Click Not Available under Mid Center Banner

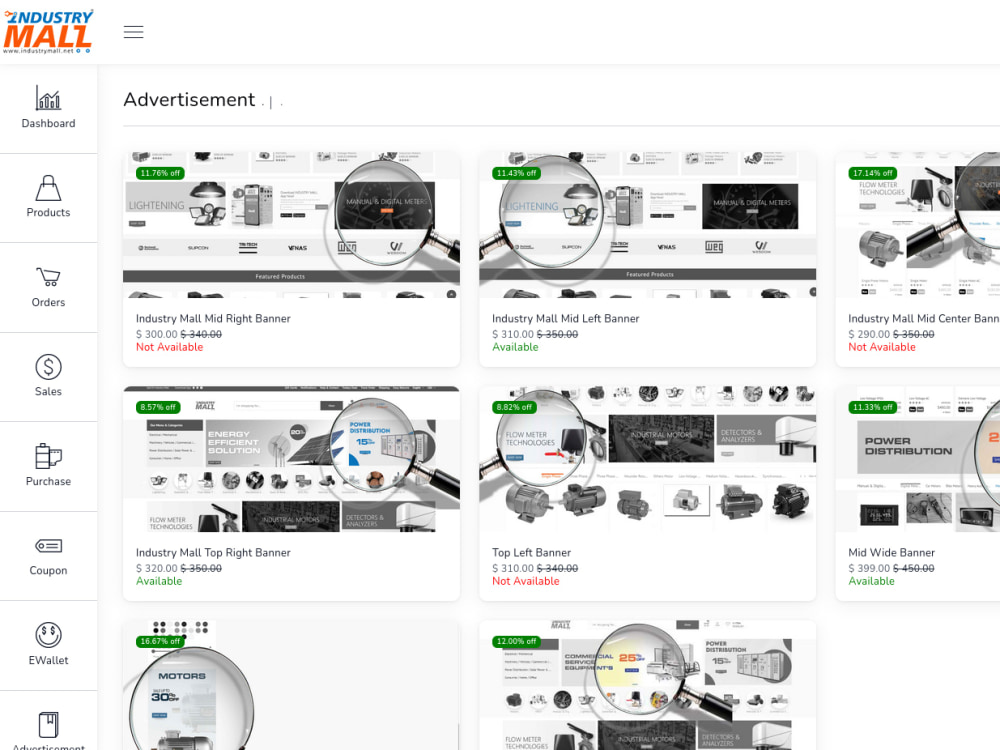coord(881,347)
